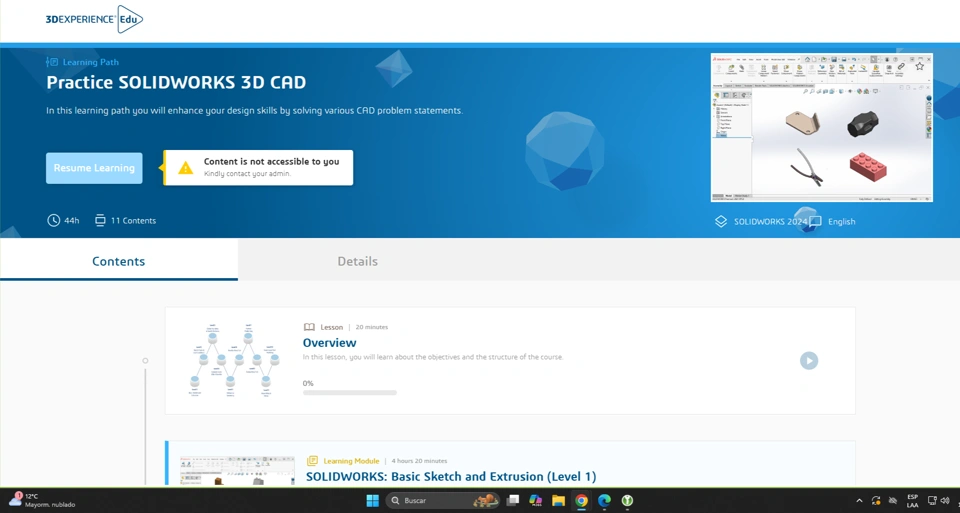
Task: Open the Overview lesson title link
Action: pyautogui.click(x=329, y=343)
